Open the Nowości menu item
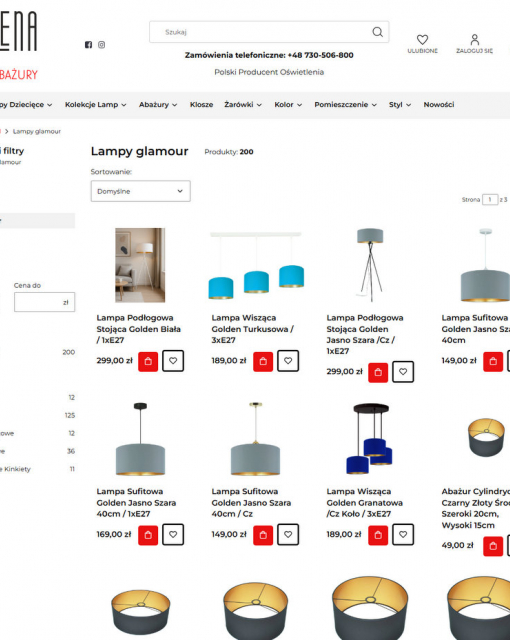Image resolution: width=510 pixels, height=640 pixels. coord(439,105)
